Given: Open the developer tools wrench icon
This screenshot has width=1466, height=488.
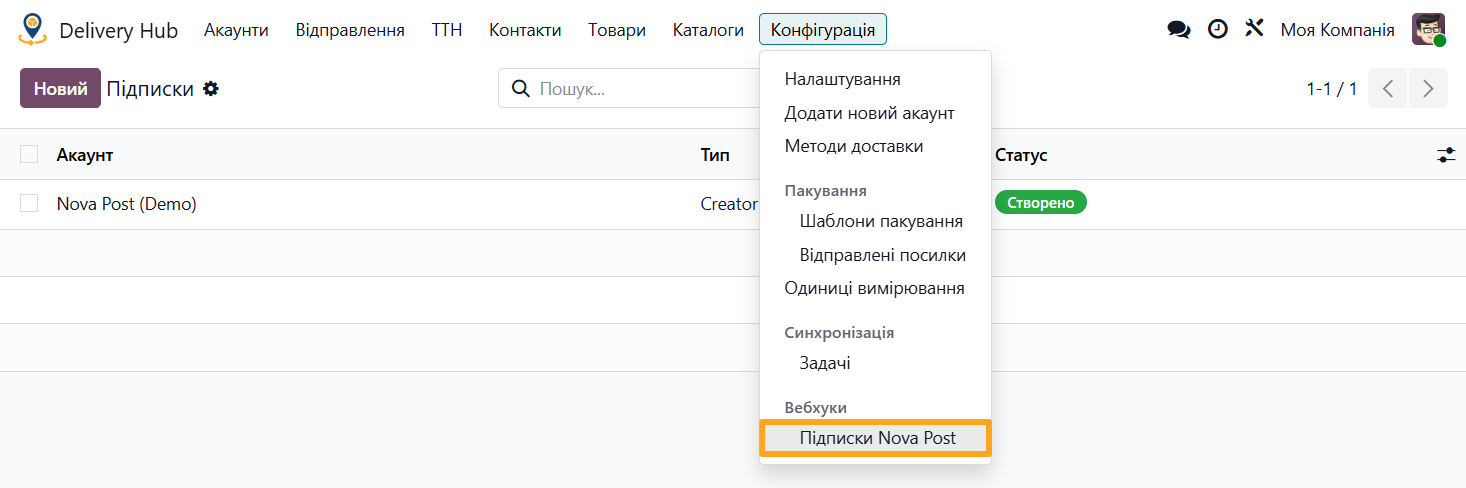Looking at the screenshot, I should (x=1254, y=29).
